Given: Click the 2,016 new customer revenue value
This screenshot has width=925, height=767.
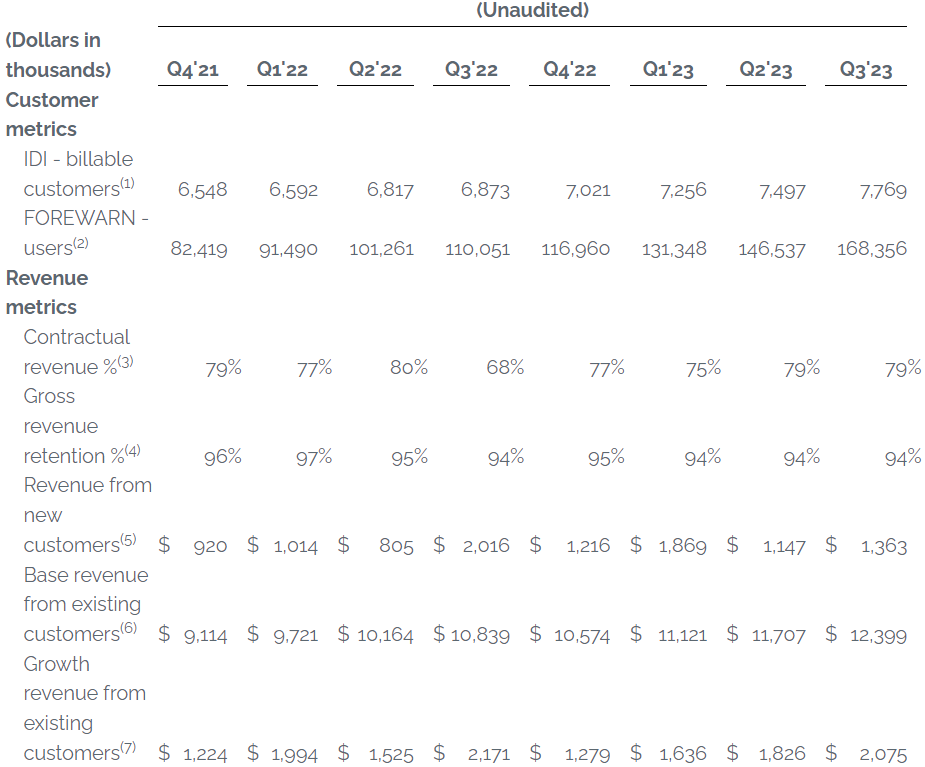Looking at the screenshot, I should (485, 546).
